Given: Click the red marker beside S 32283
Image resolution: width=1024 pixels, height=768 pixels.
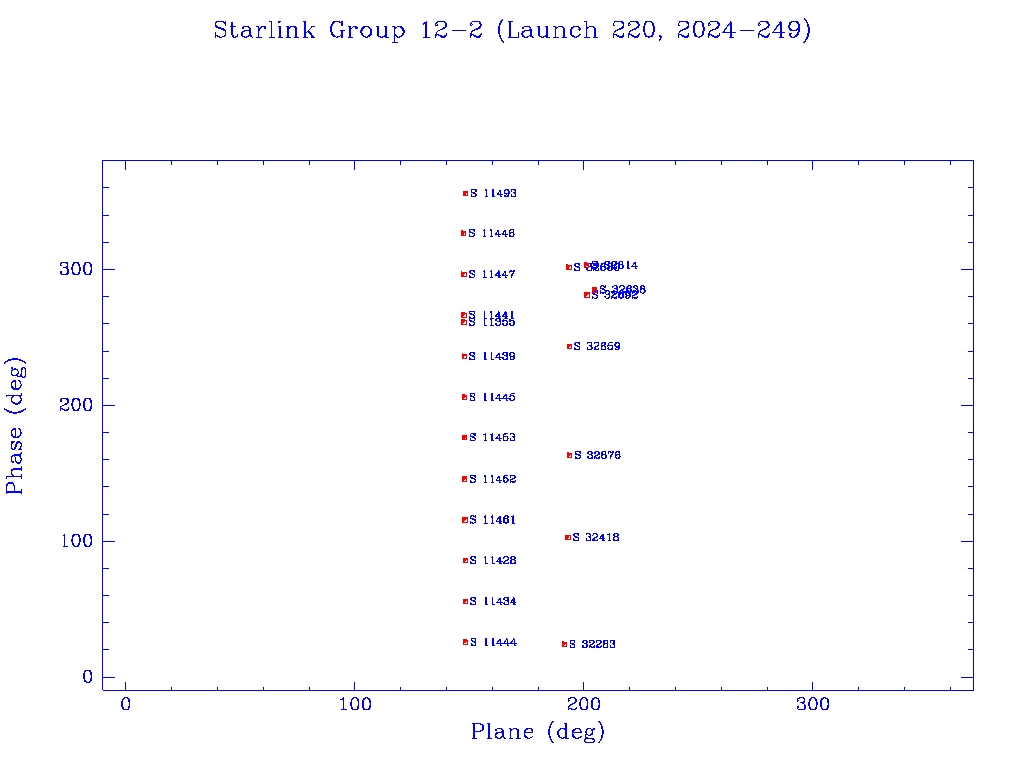Looking at the screenshot, I should coord(565,645).
